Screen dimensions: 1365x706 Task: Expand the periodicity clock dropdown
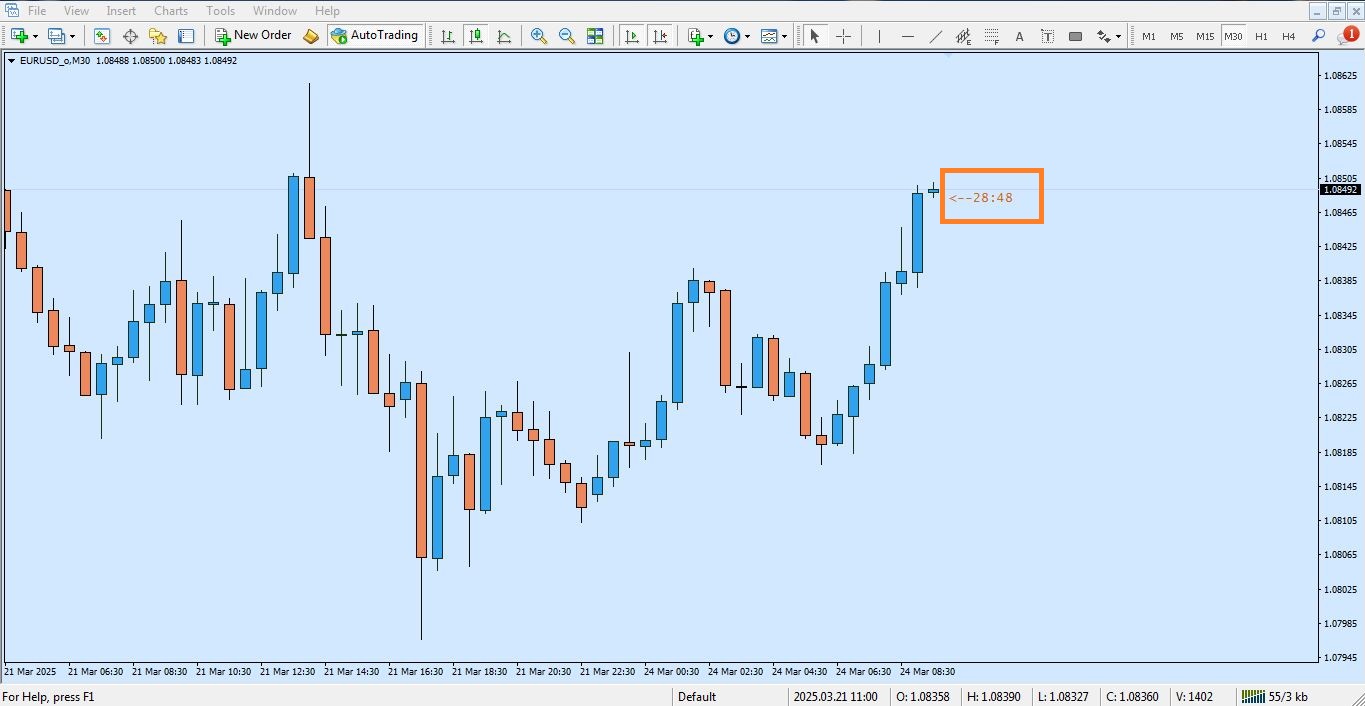(747, 36)
